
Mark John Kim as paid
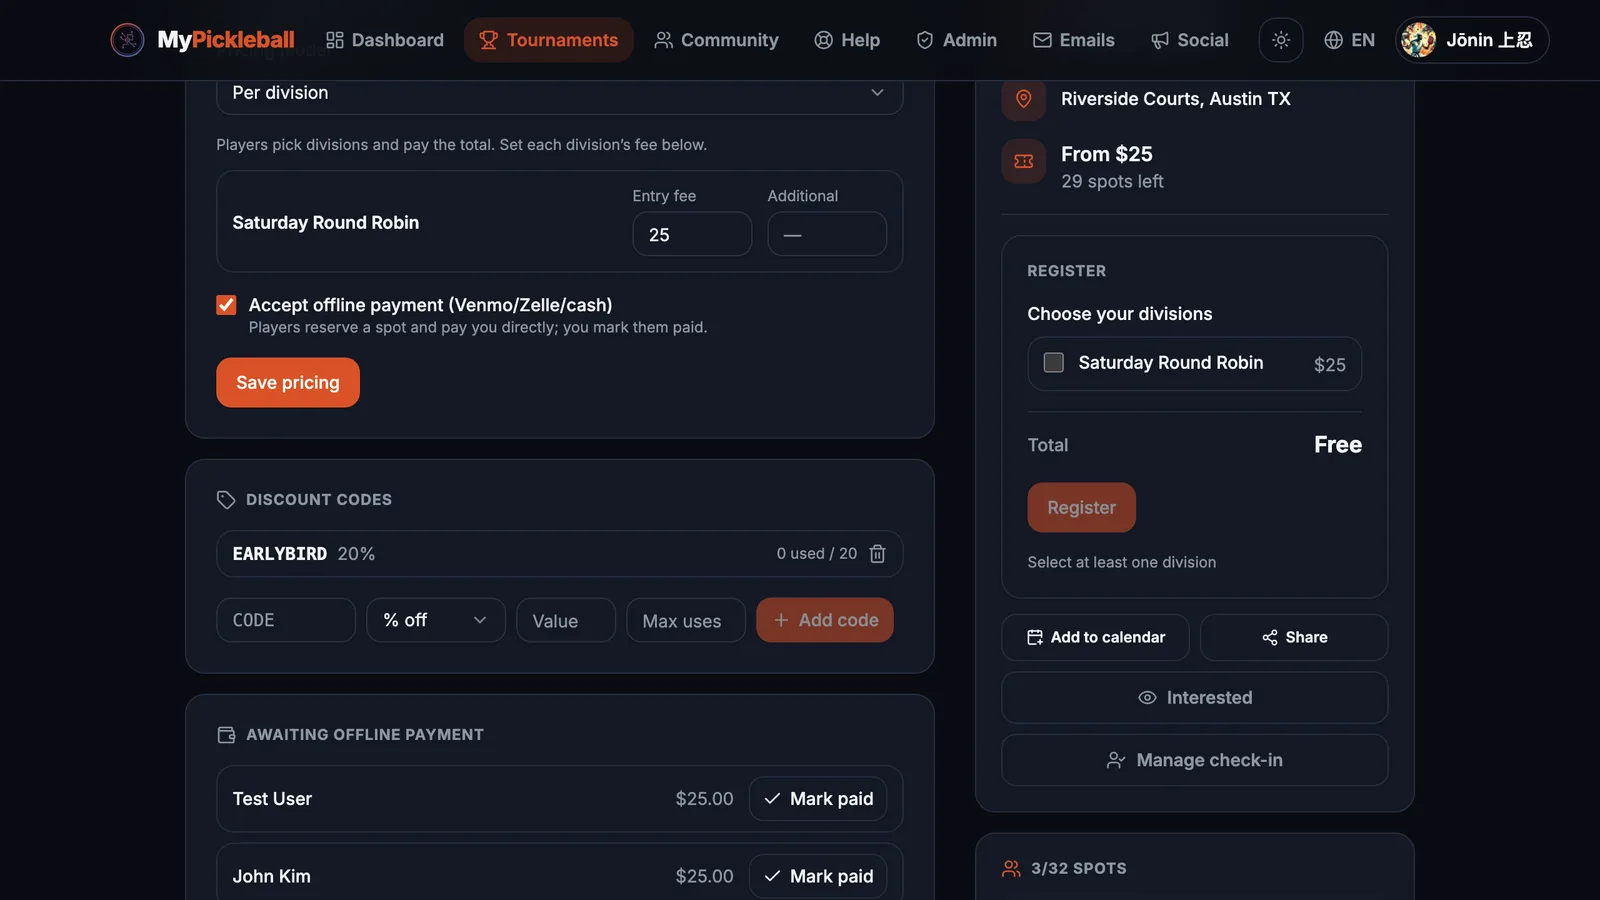pos(818,876)
